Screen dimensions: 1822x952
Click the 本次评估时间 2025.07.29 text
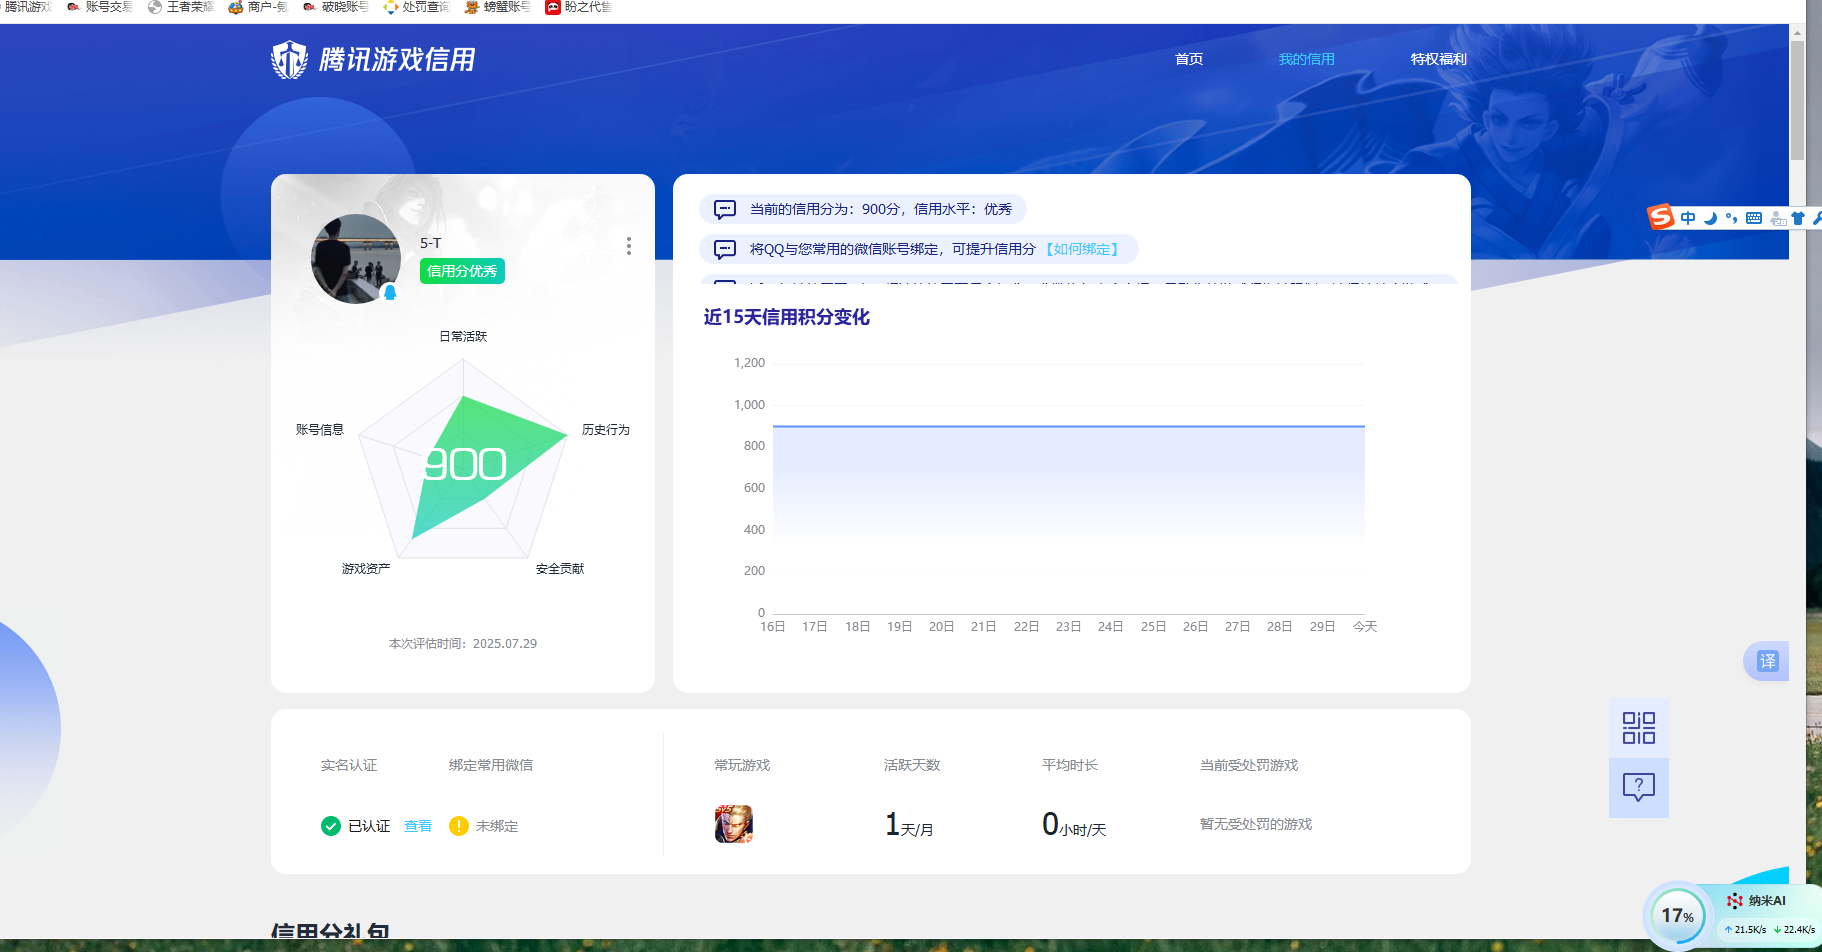click(463, 643)
